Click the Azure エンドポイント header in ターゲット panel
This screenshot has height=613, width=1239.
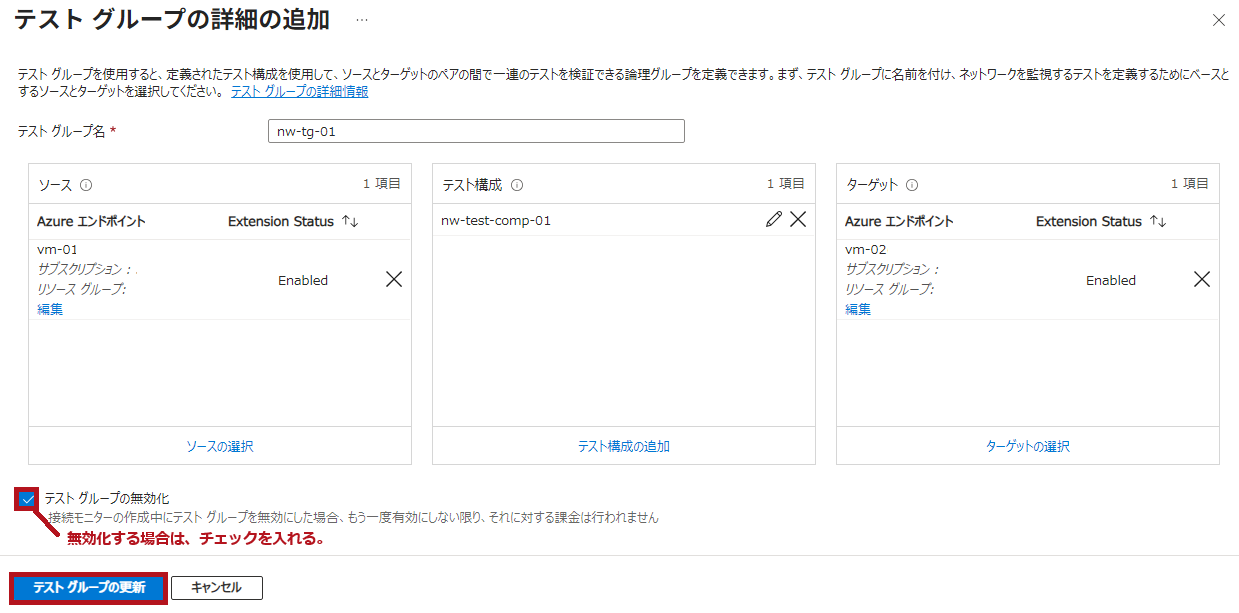point(899,221)
